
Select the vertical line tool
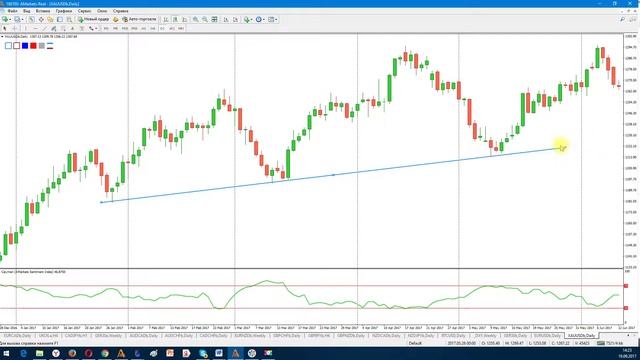pos(25,29)
